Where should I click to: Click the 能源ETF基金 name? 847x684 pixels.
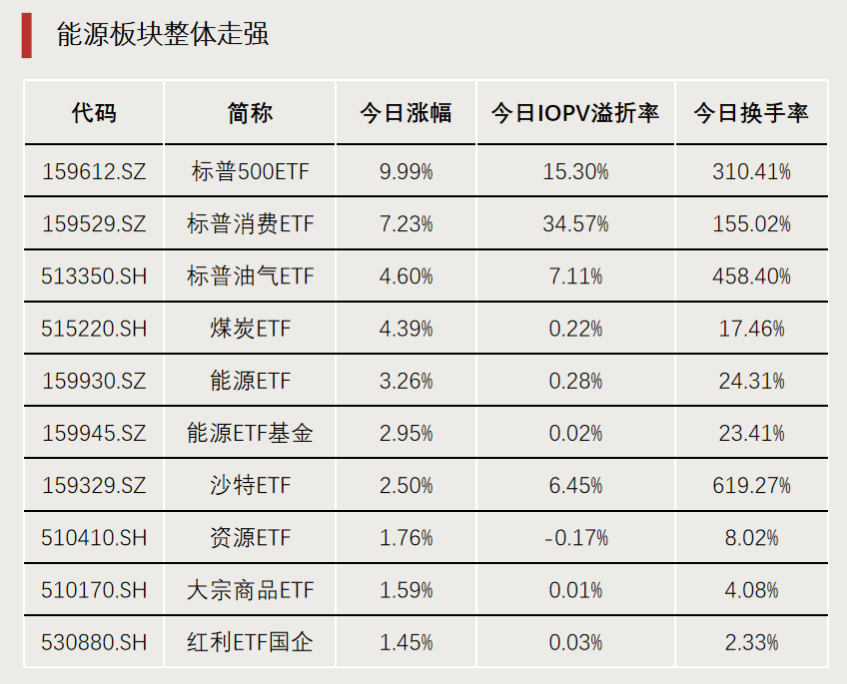pyautogui.click(x=250, y=433)
